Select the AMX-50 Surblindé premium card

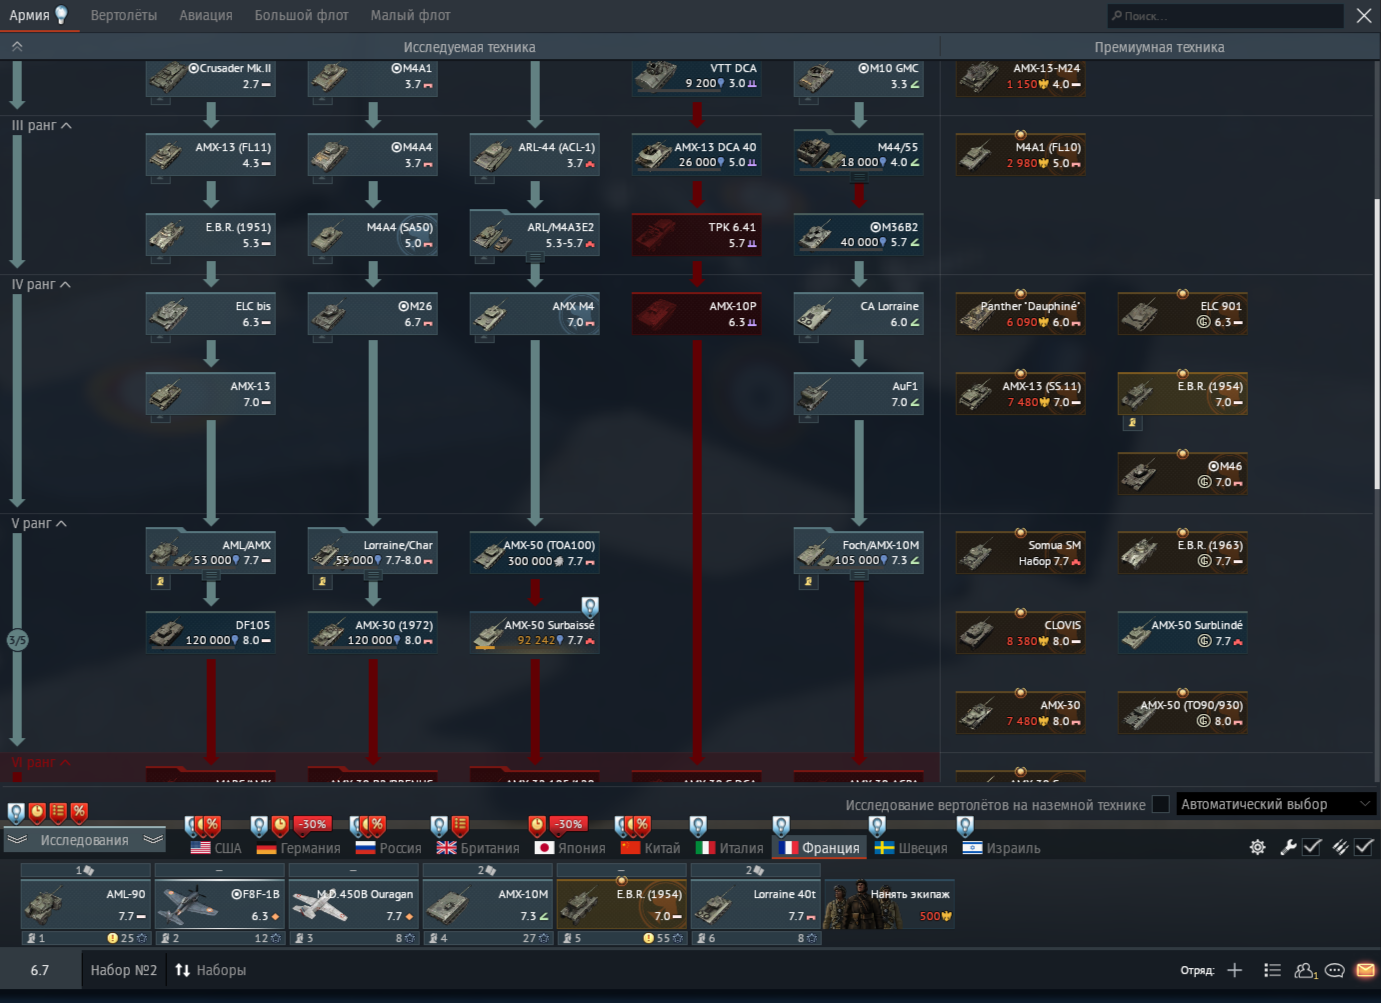1183,633
